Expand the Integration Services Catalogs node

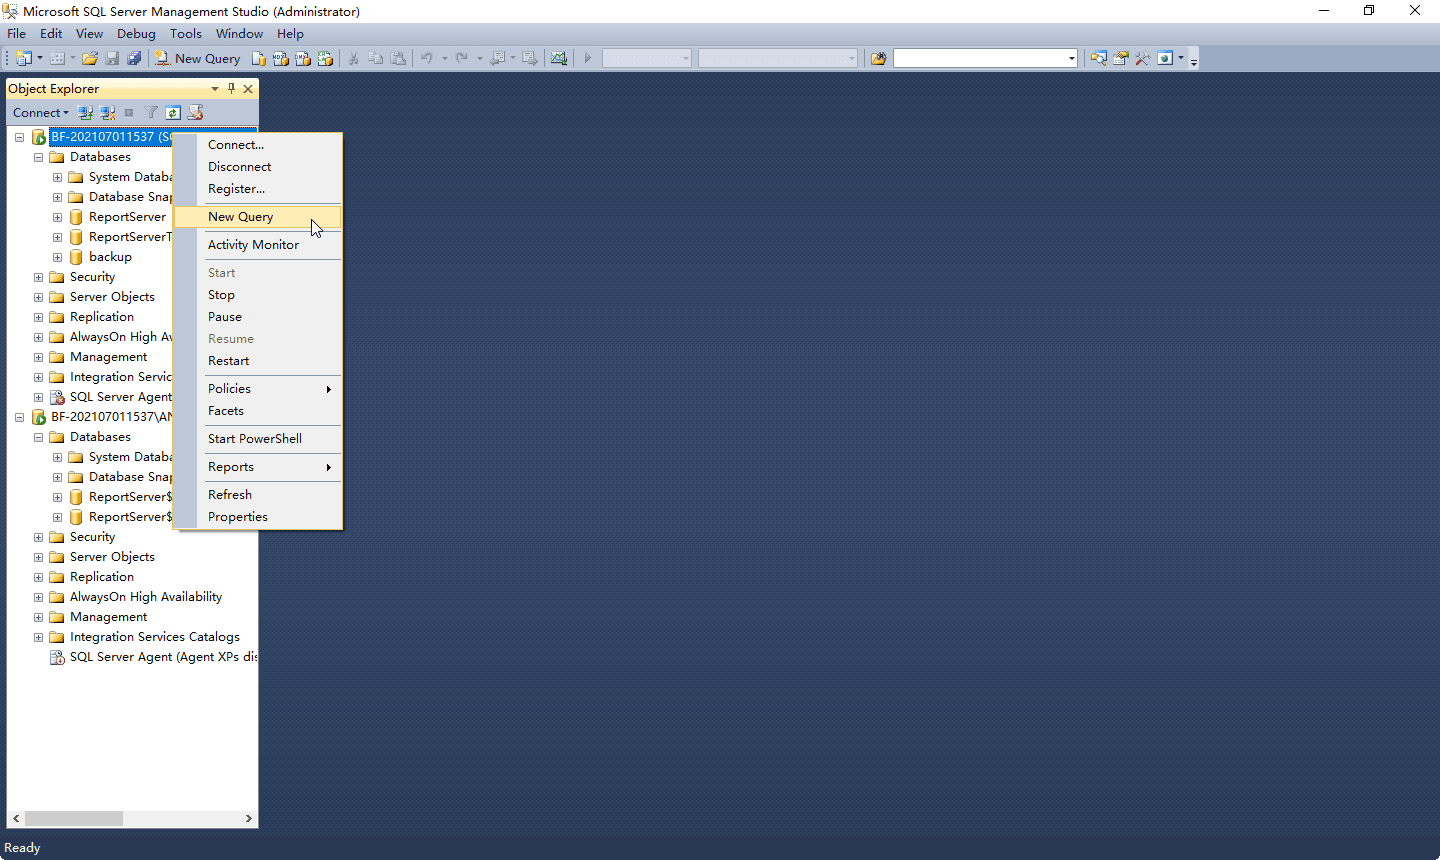click(38, 637)
